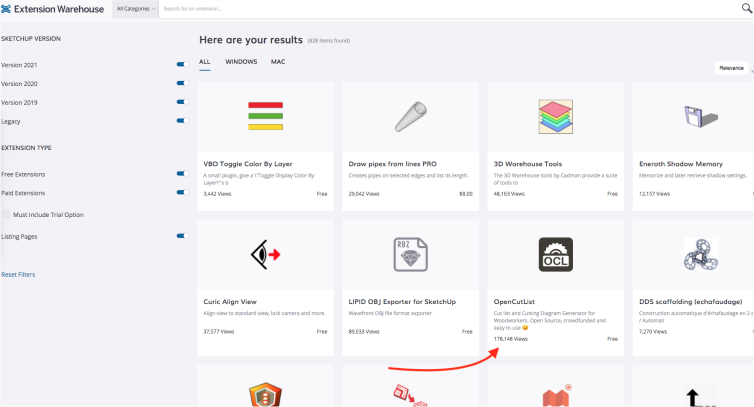The width and height of the screenshot is (754, 407).
Task: Click the Reset Filters link
Action: pos(18,274)
